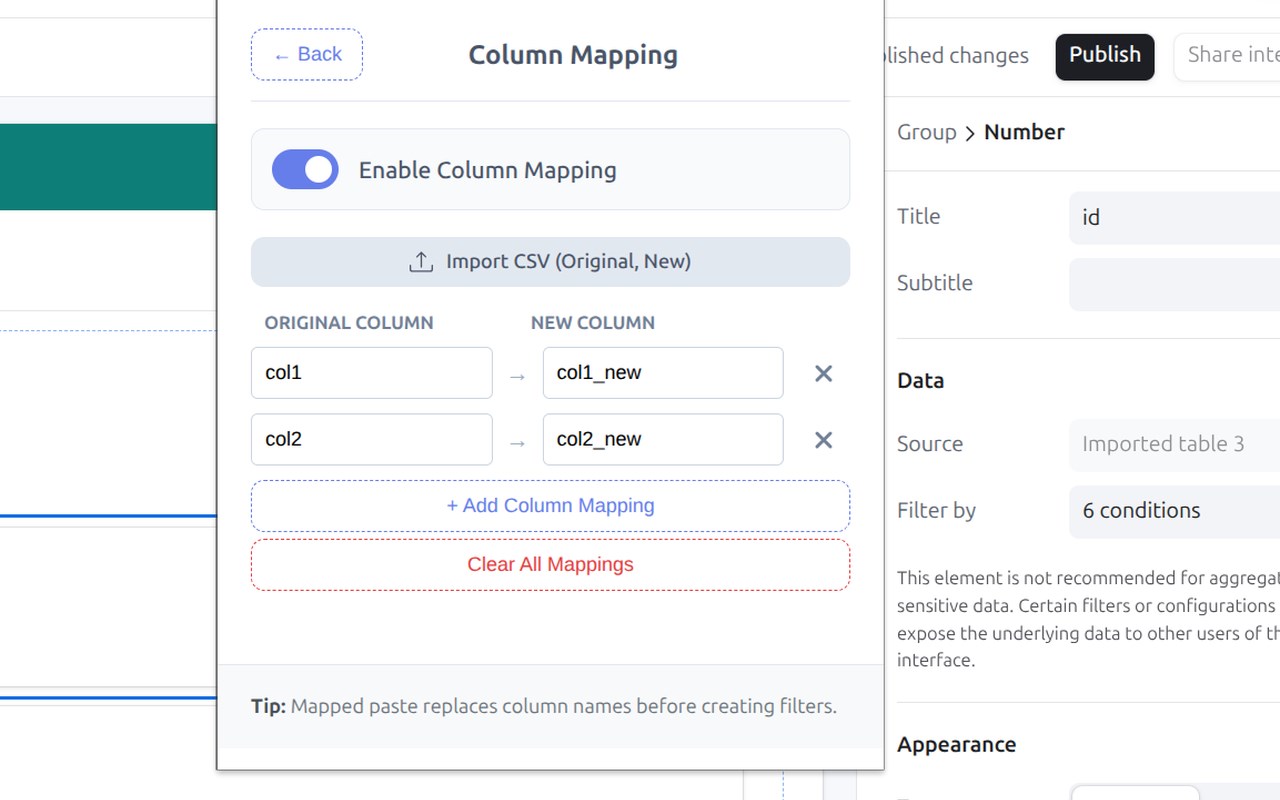Edit the new column field col2_new
This screenshot has height=800, width=1280.
(x=663, y=439)
